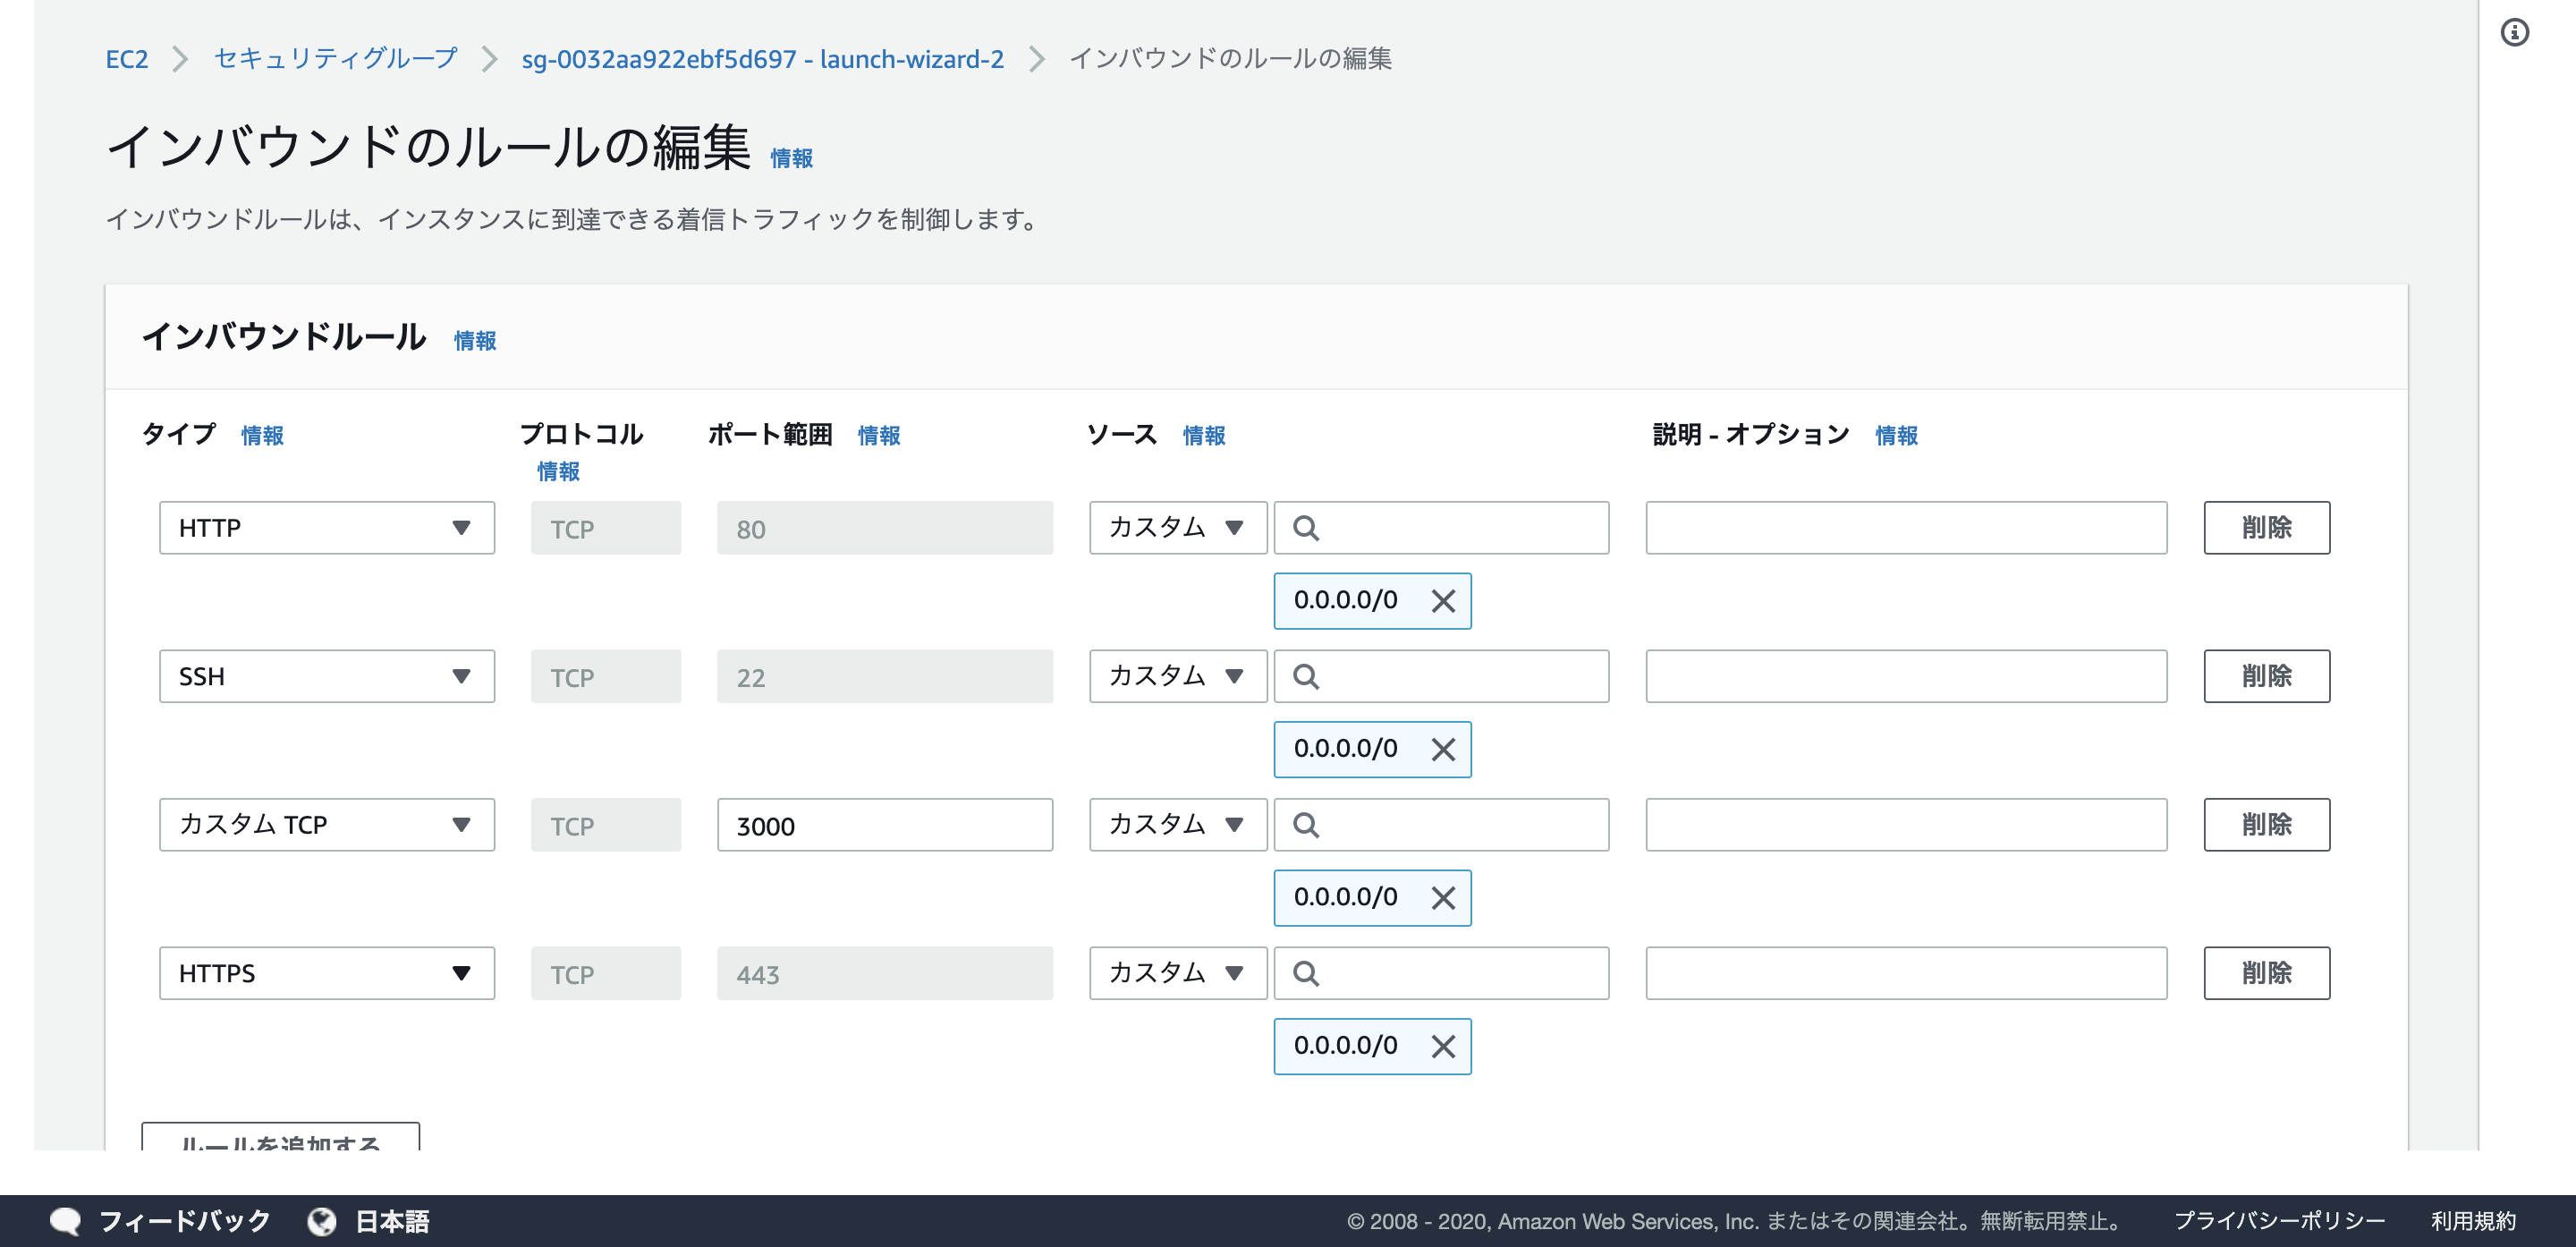The image size is (2576, 1247).
Task: Click 情報 link next to page title
Action: 791,158
